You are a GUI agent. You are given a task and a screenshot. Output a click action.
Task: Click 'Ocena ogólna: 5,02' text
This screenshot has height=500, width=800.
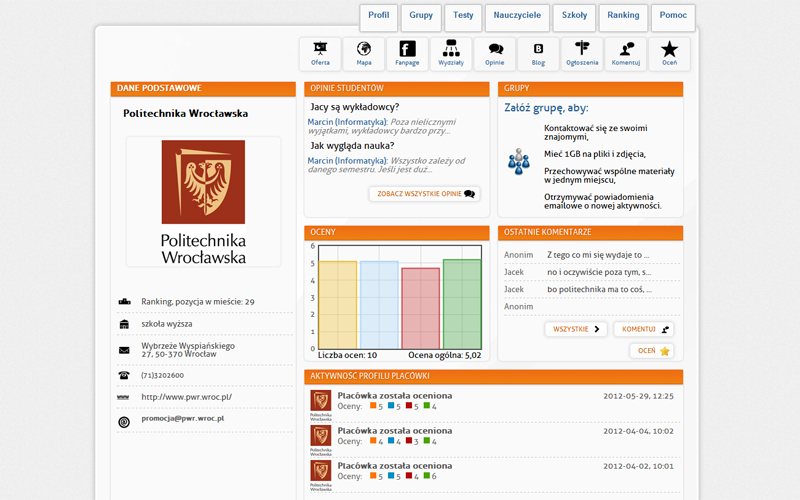click(444, 355)
